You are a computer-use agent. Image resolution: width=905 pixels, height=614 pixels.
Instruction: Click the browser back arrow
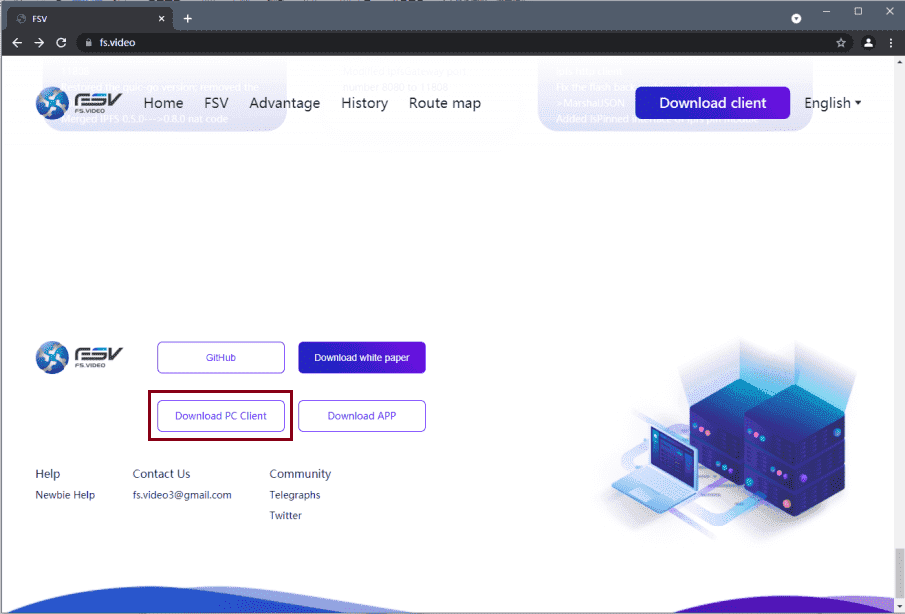17,43
